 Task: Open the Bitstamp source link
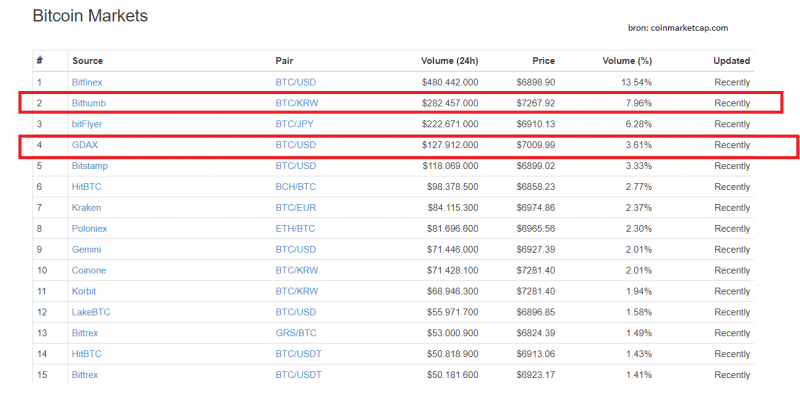click(x=90, y=166)
